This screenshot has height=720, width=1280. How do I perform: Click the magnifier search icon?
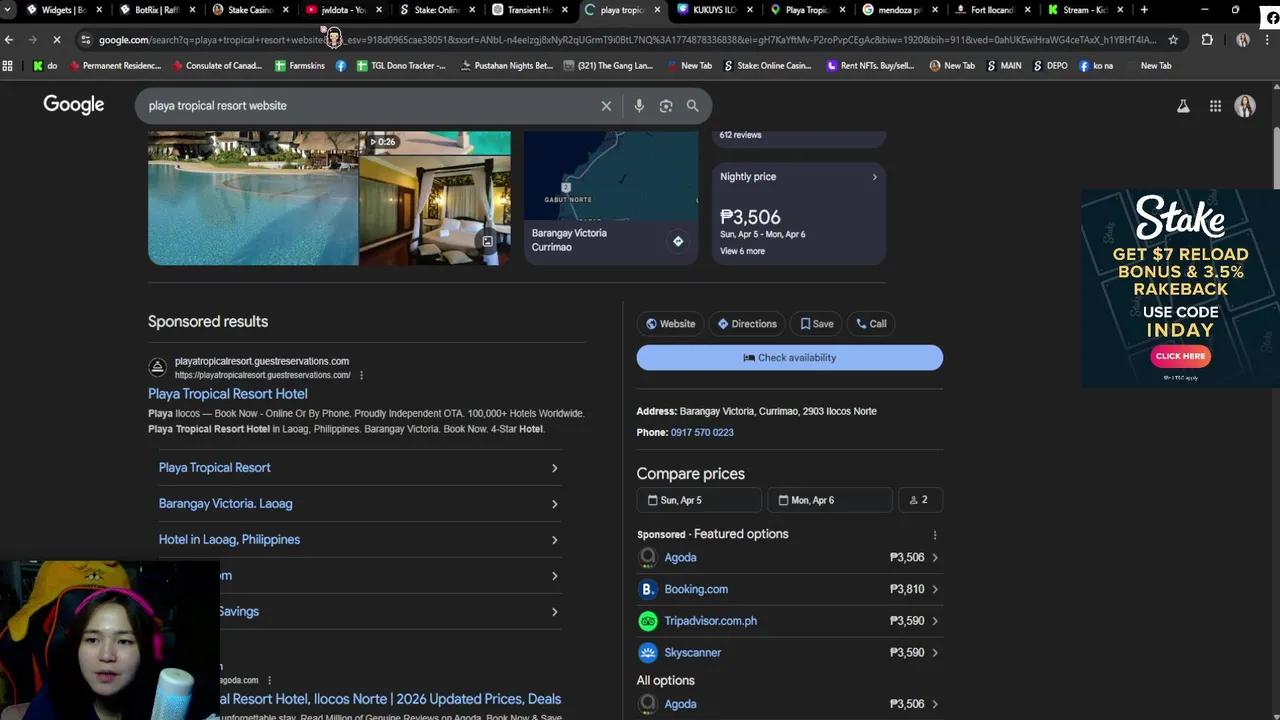(x=692, y=106)
